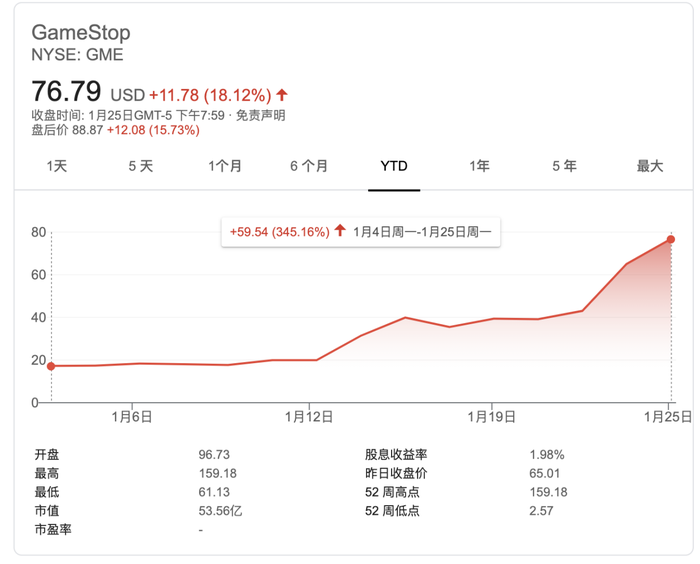Click the +59.54 (345.16%) tooltip value
The image size is (700, 564).
pyautogui.click(x=279, y=232)
